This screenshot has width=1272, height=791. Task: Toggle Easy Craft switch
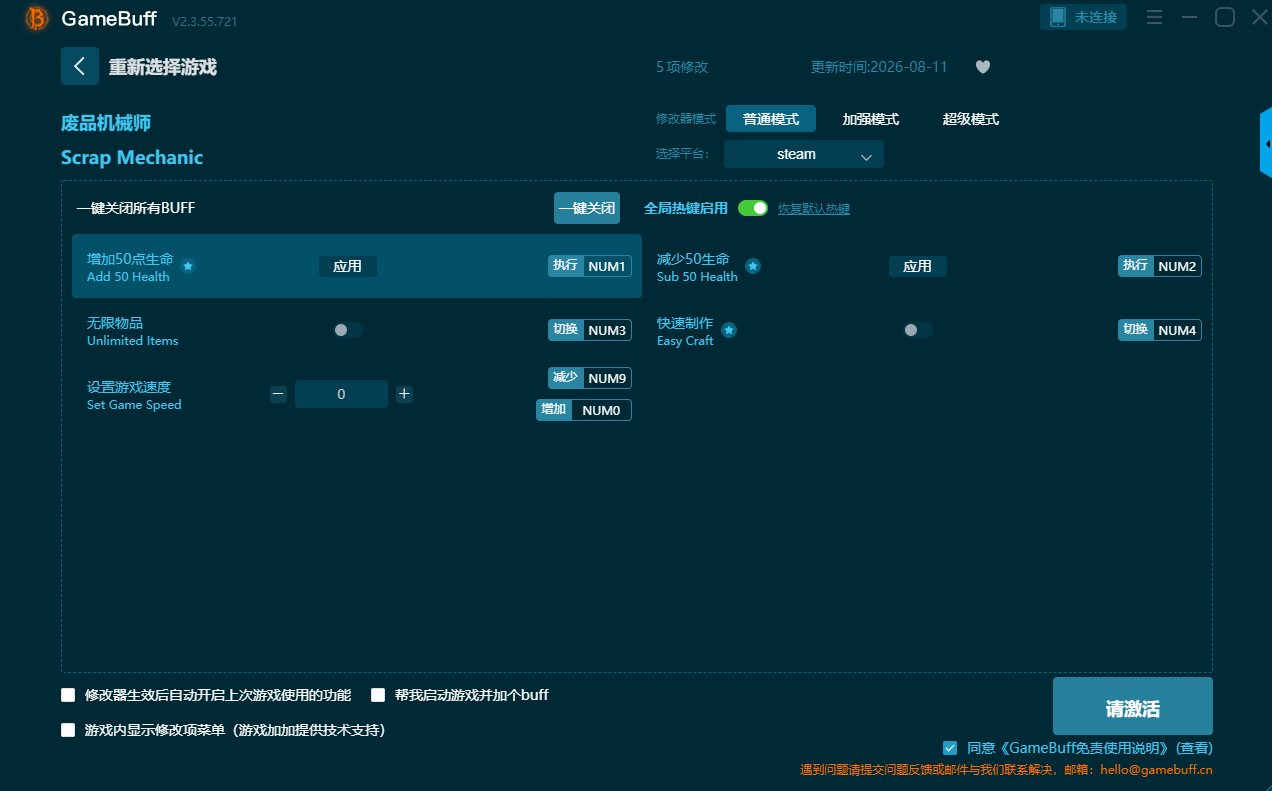coord(917,330)
